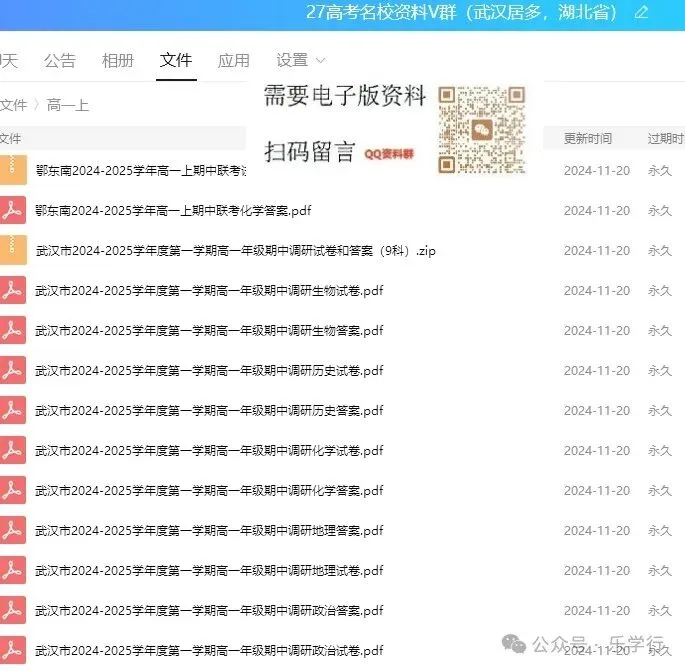
Task: Open 武汉市高一年级期中调研历史答案.pdf
Action: [209, 411]
